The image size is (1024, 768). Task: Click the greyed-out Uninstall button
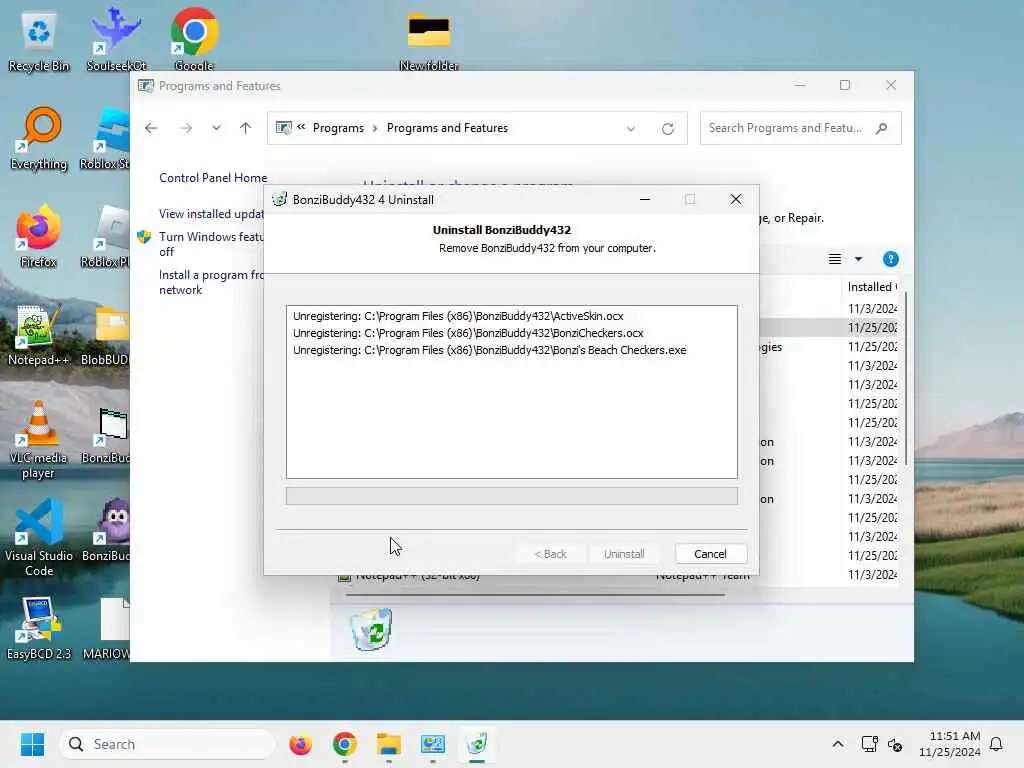[624, 554]
